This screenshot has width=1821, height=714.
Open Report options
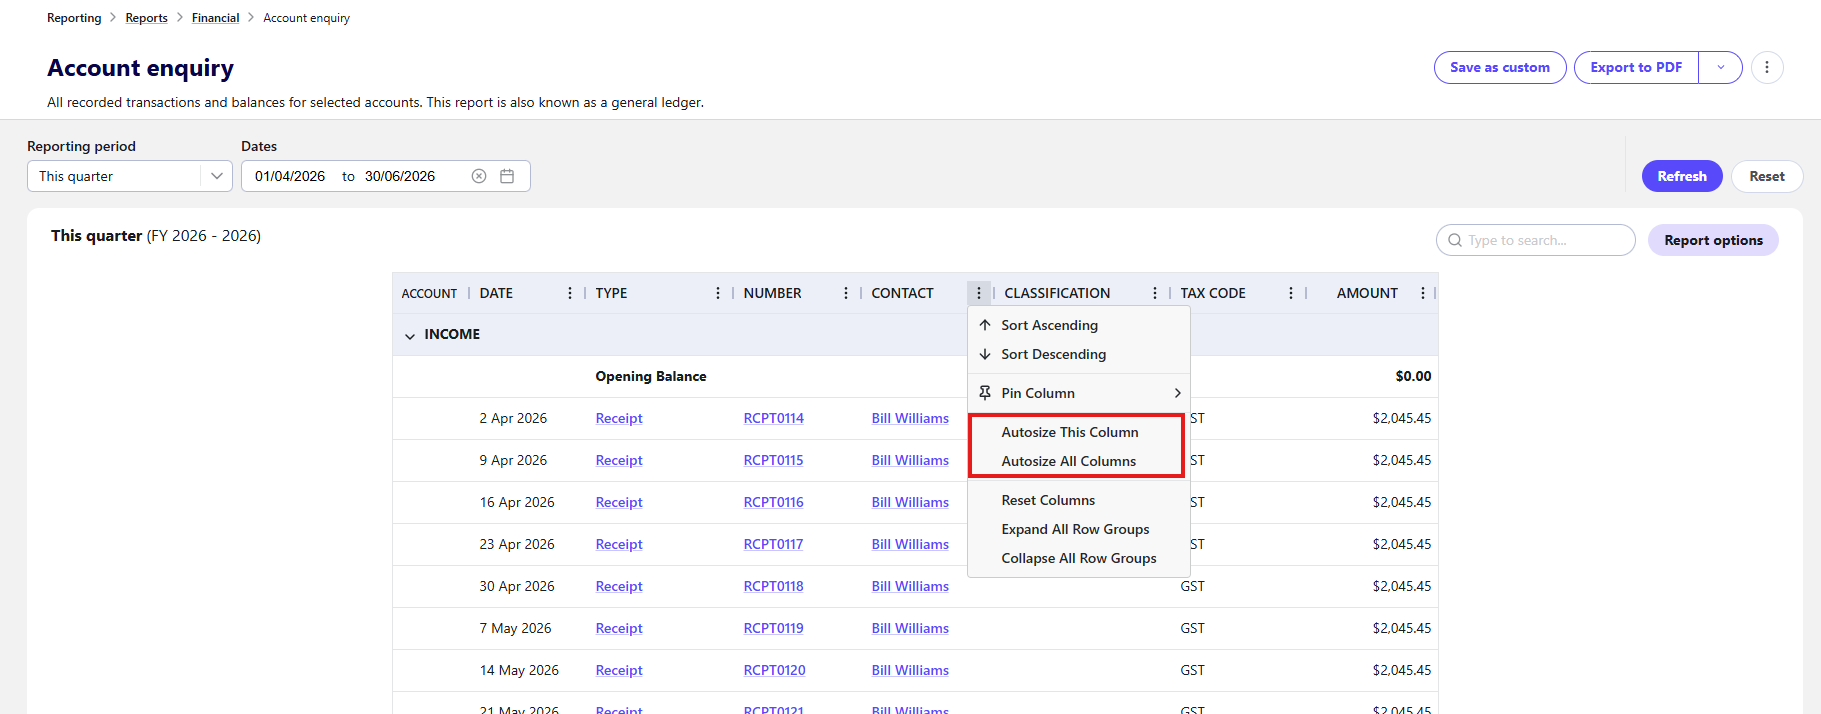1713,240
